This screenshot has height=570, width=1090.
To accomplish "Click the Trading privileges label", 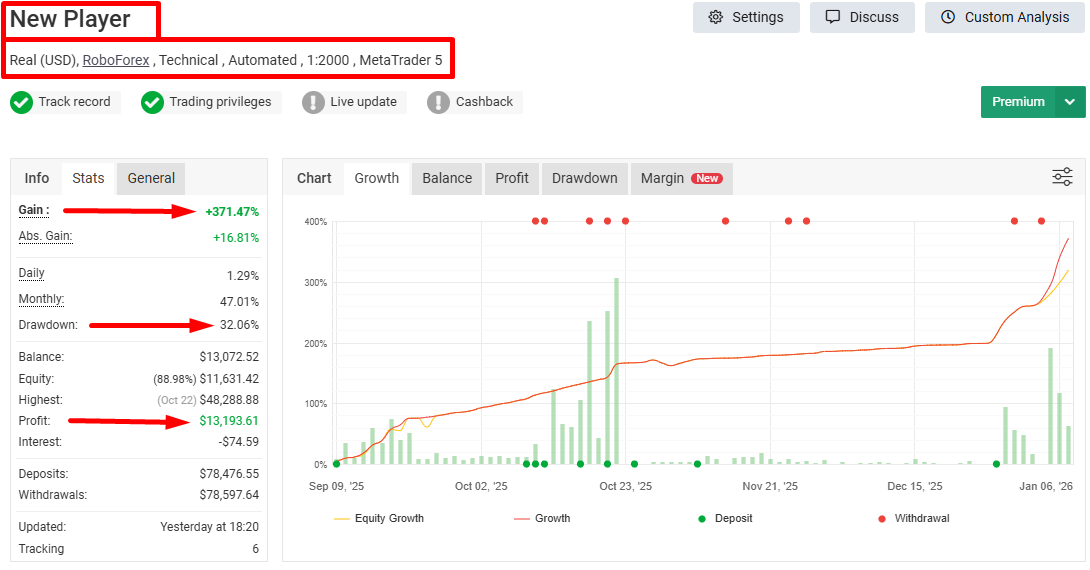I will (x=220, y=102).
